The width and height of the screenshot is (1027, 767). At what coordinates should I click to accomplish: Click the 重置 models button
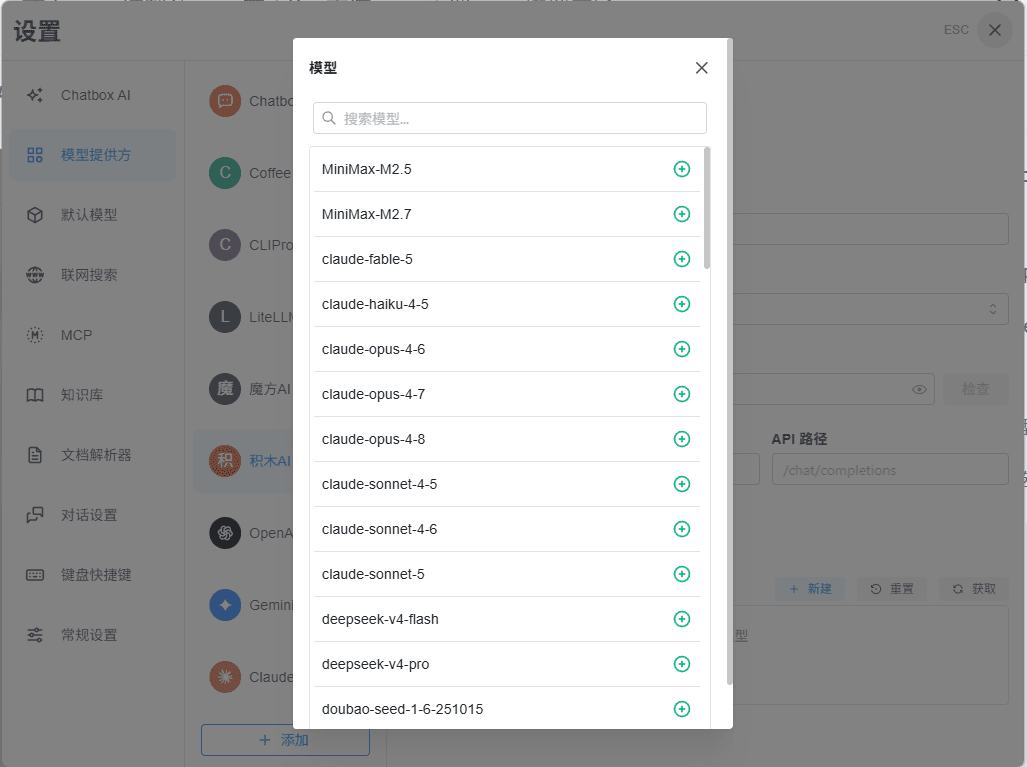coord(891,589)
